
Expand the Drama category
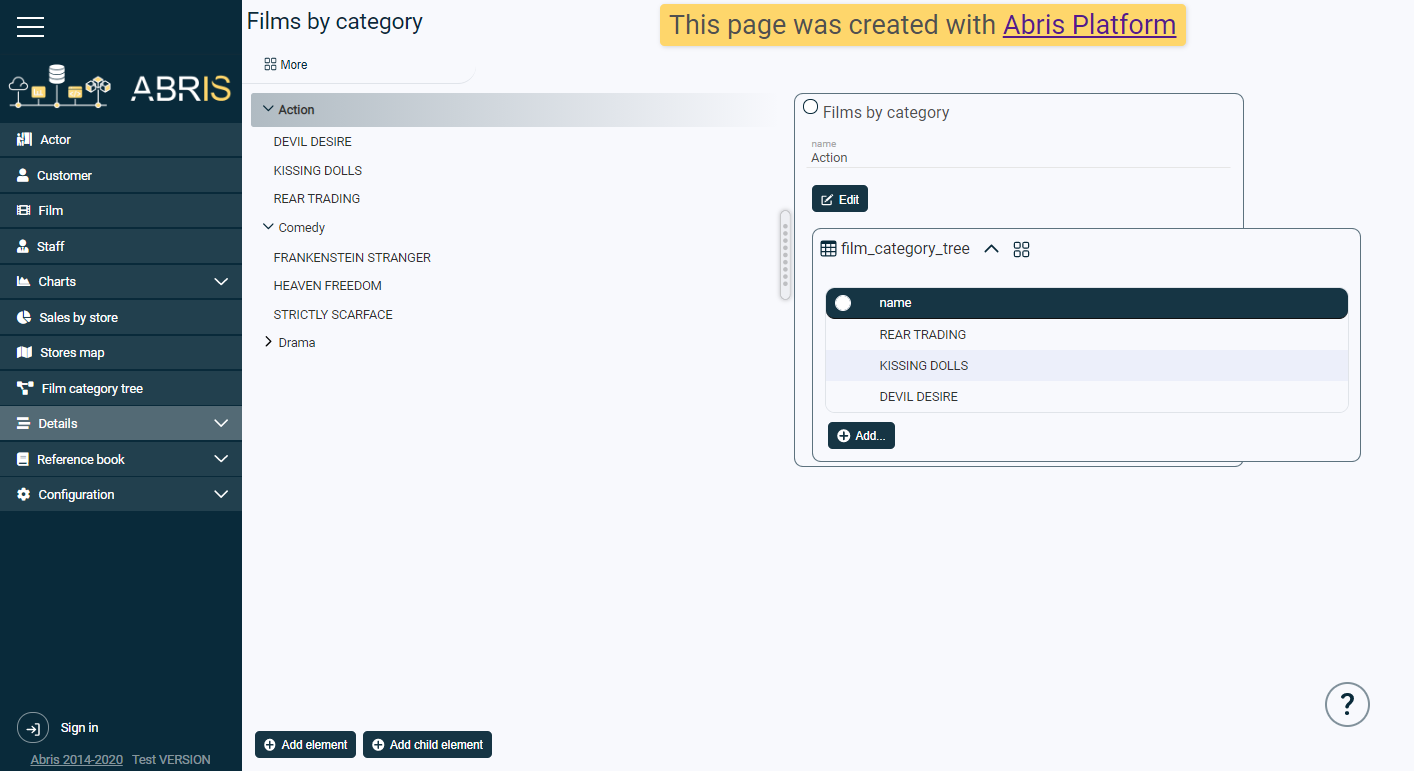267,342
